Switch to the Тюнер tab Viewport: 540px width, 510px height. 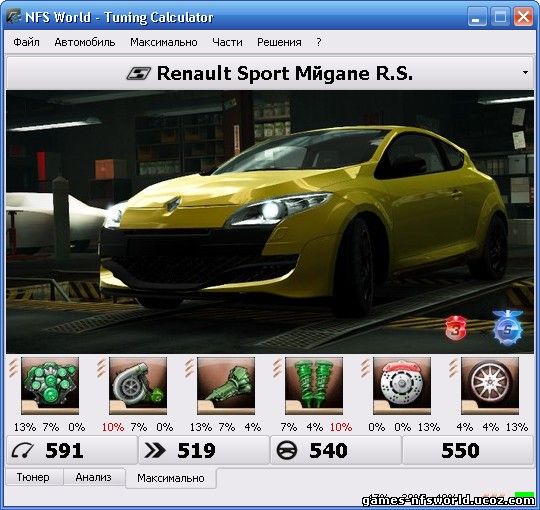(x=33, y=477)
